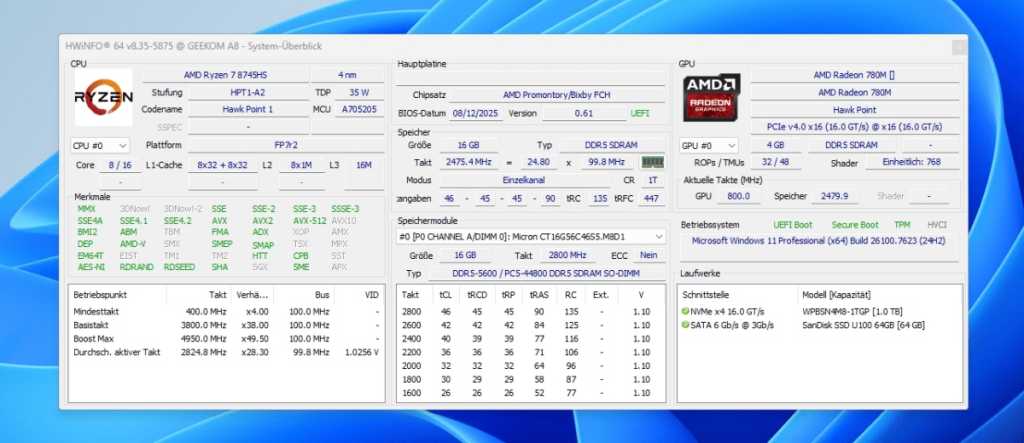The image size is (1024, 443).
Task: Open the CPU #0 selector dropdown
Action: point(100,145)
